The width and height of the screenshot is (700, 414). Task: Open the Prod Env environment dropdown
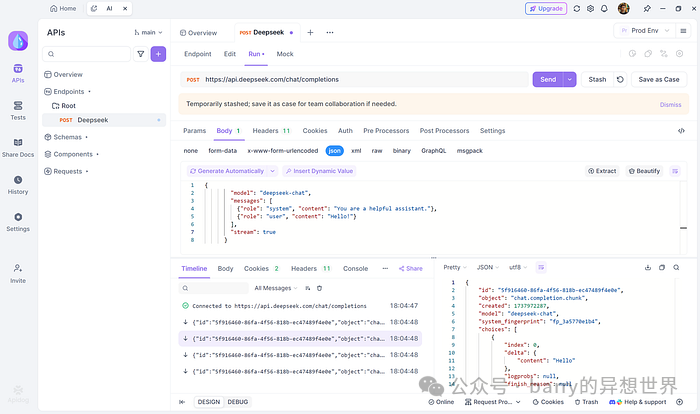pos(645,31)
